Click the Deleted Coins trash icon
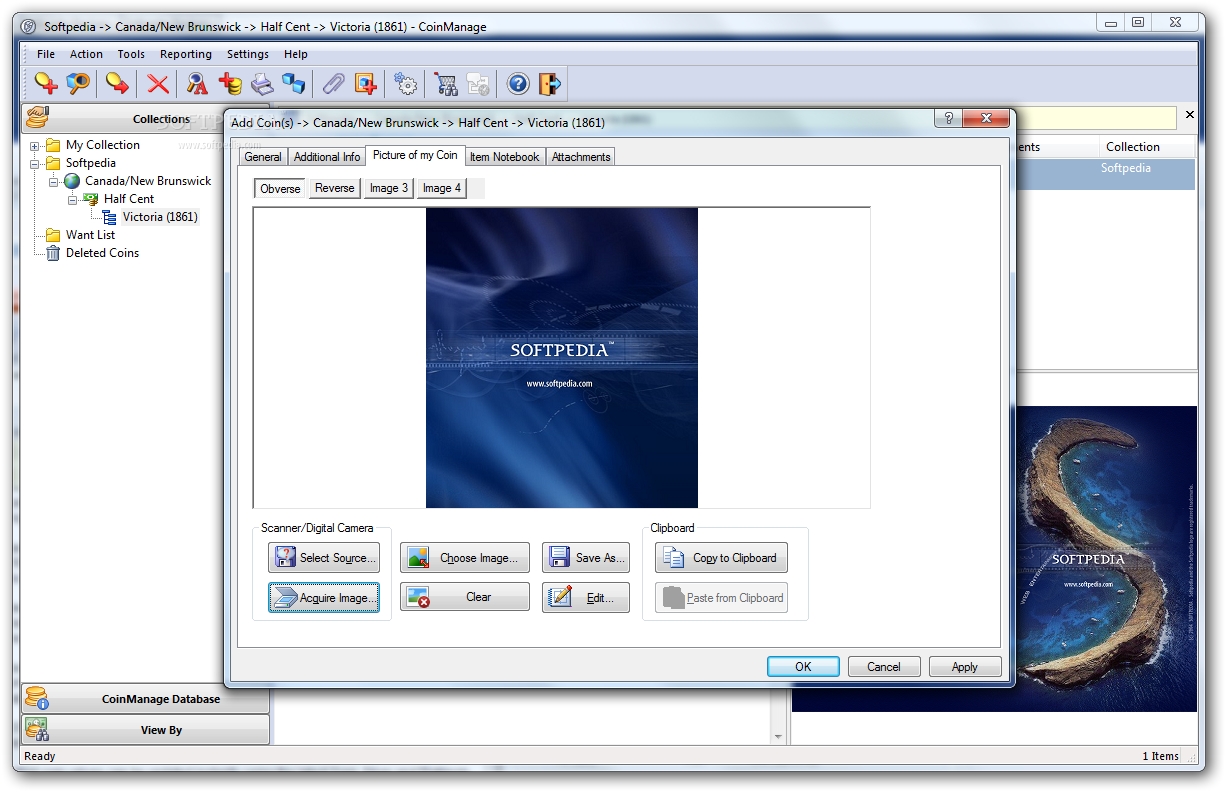Image resolution: width=1226 pixels, height=792 pixels. (x=53, y=253)
